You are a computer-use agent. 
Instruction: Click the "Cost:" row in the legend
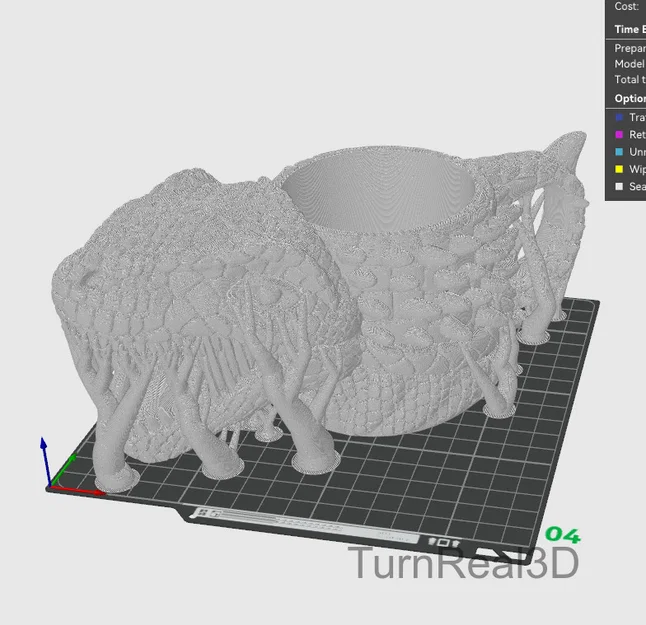point(626,6)
